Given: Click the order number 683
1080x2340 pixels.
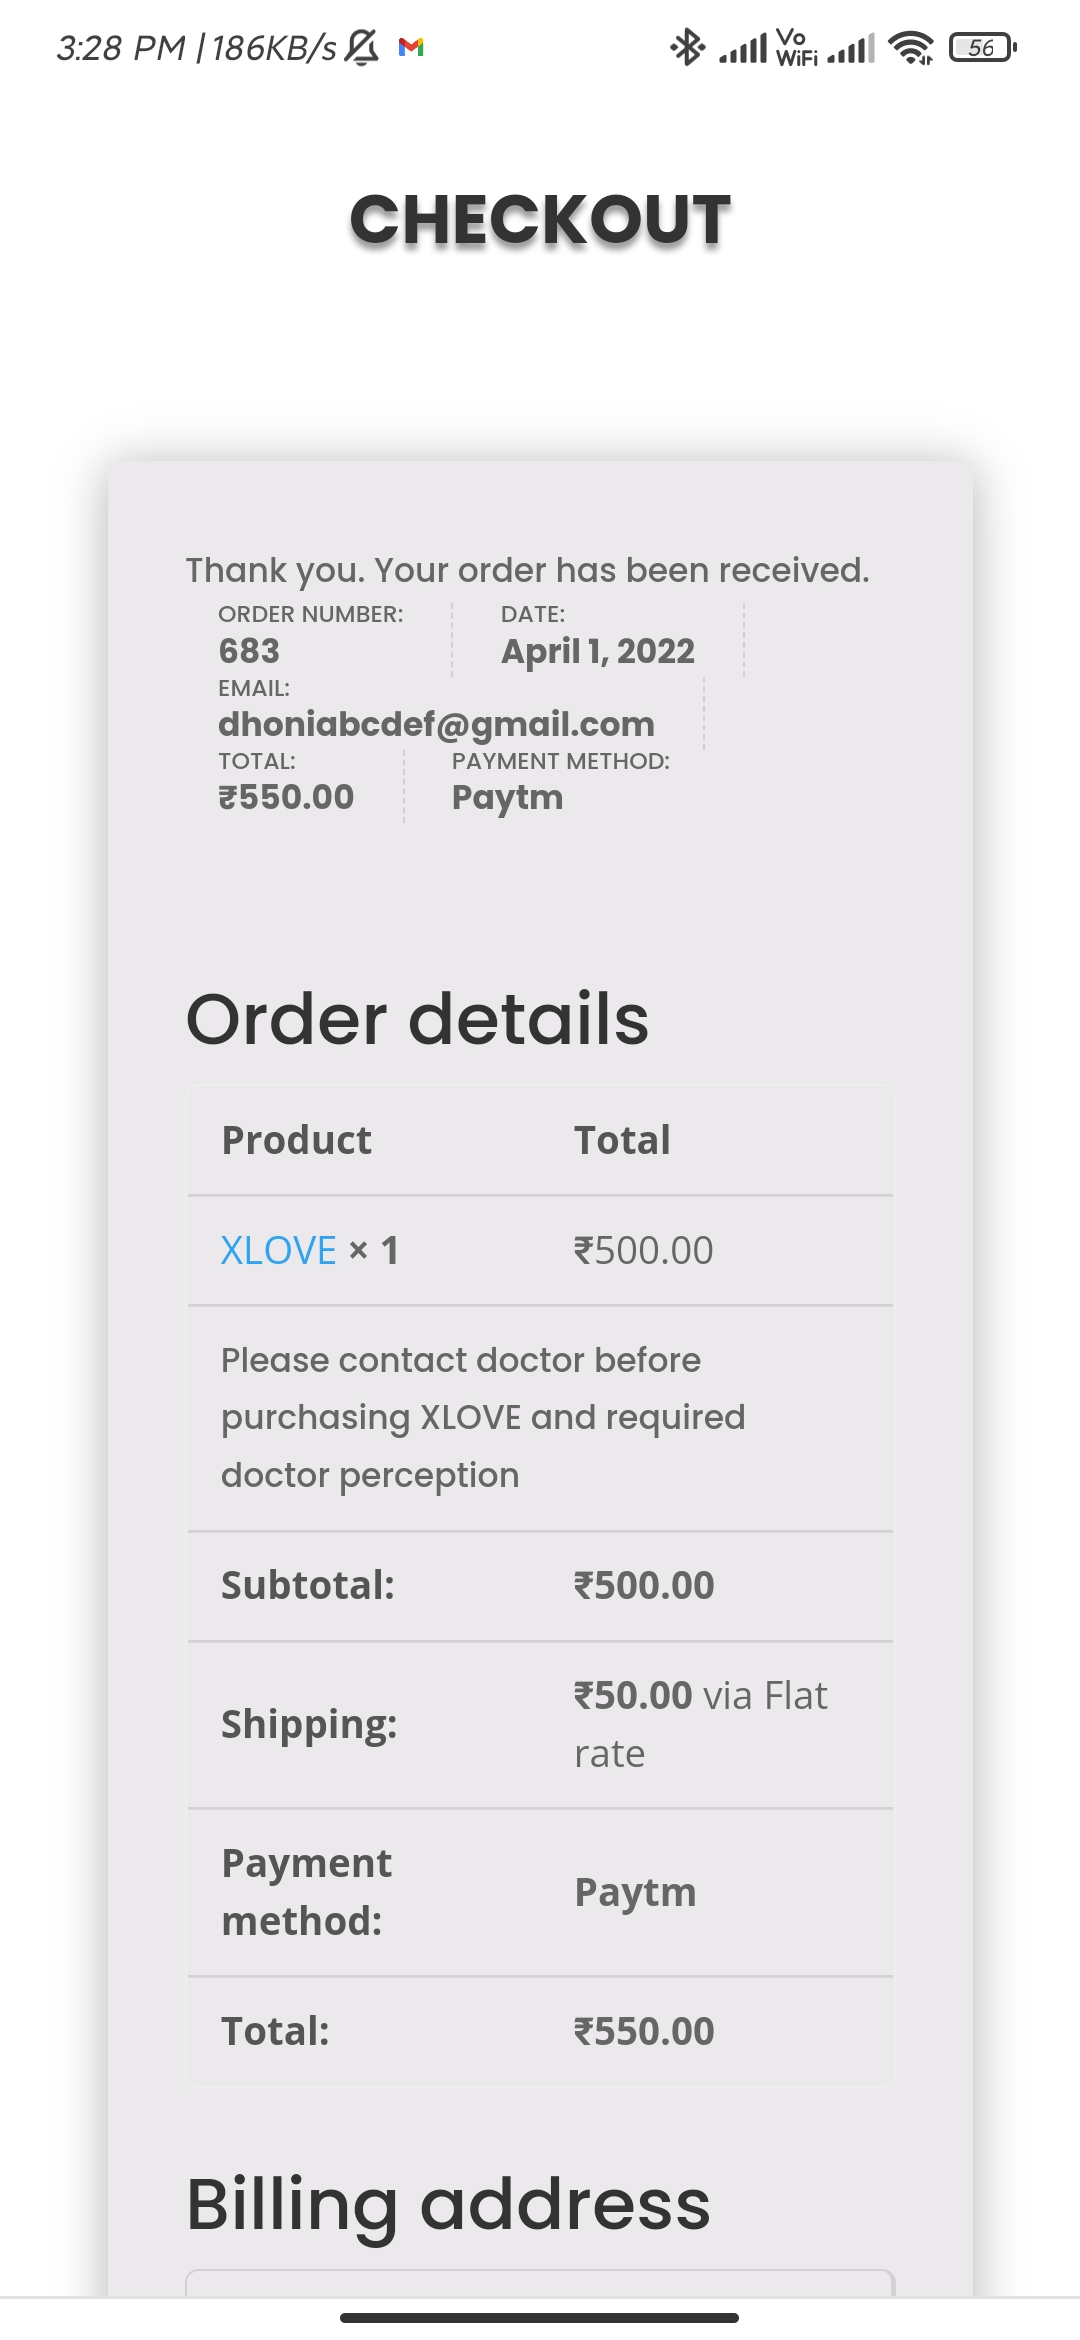Looking at the screenshot, I should [x=249, y=651].
